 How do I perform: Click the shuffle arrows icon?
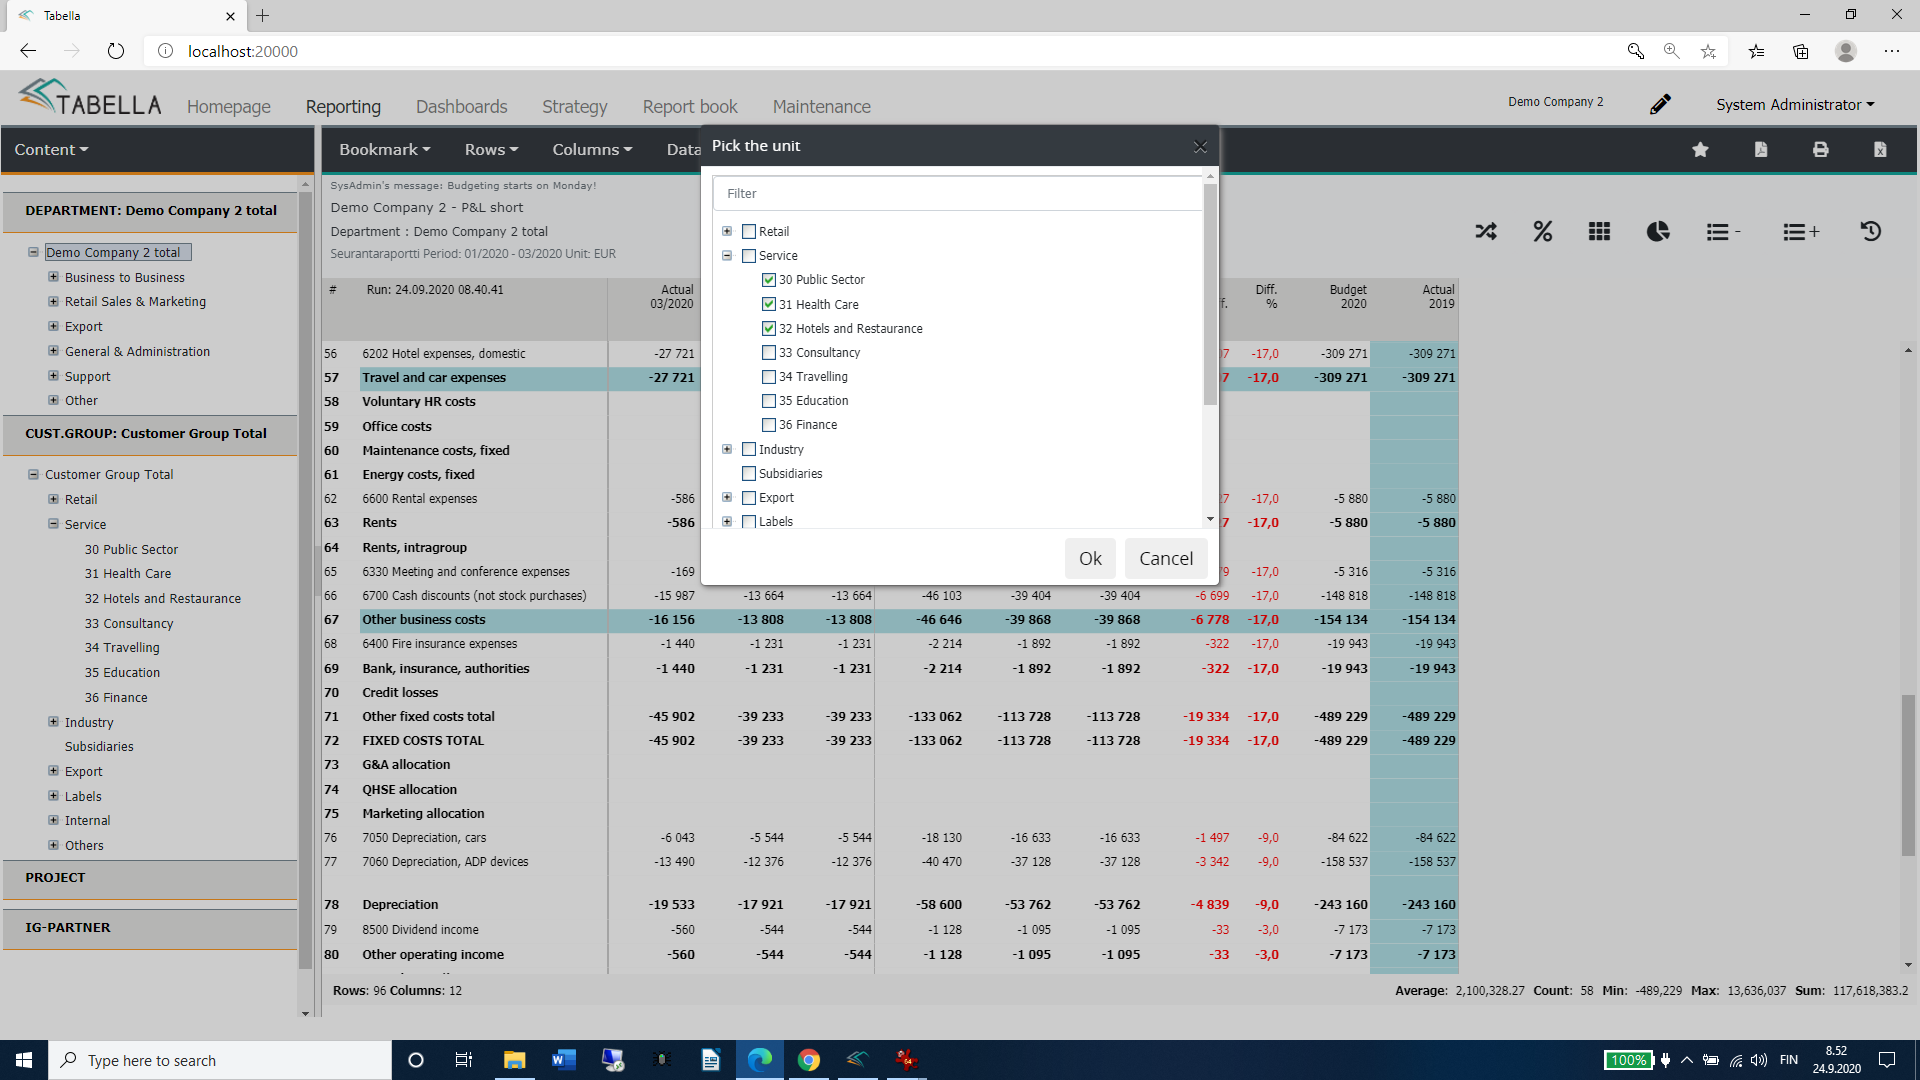[x=1486, y=232]
